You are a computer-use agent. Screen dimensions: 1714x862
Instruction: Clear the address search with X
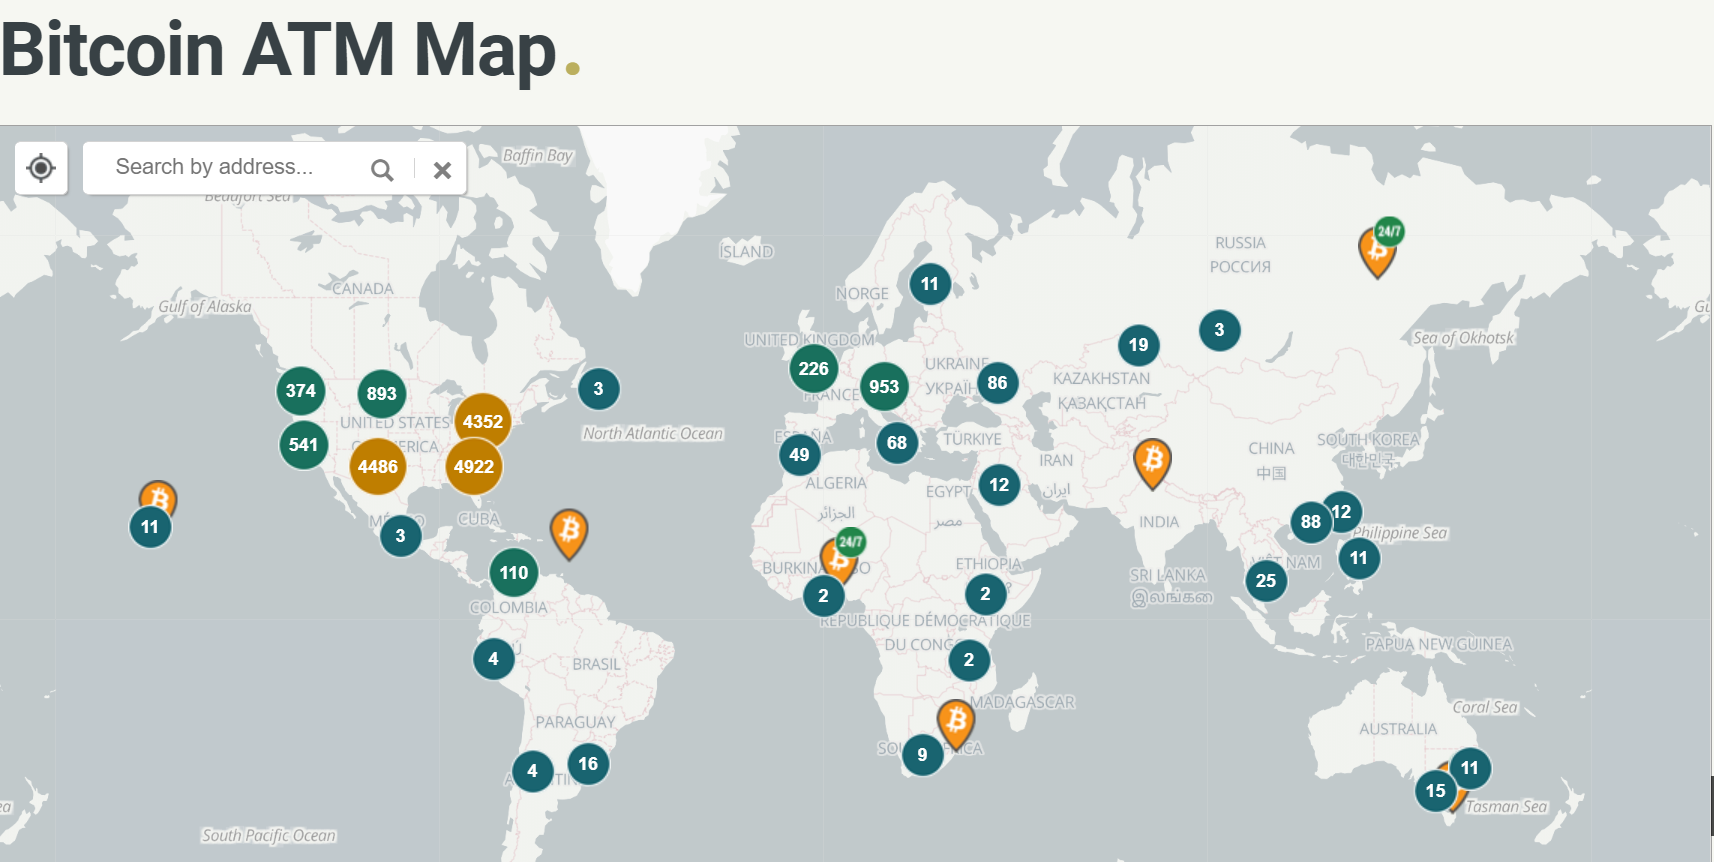(x=442, y=170)
